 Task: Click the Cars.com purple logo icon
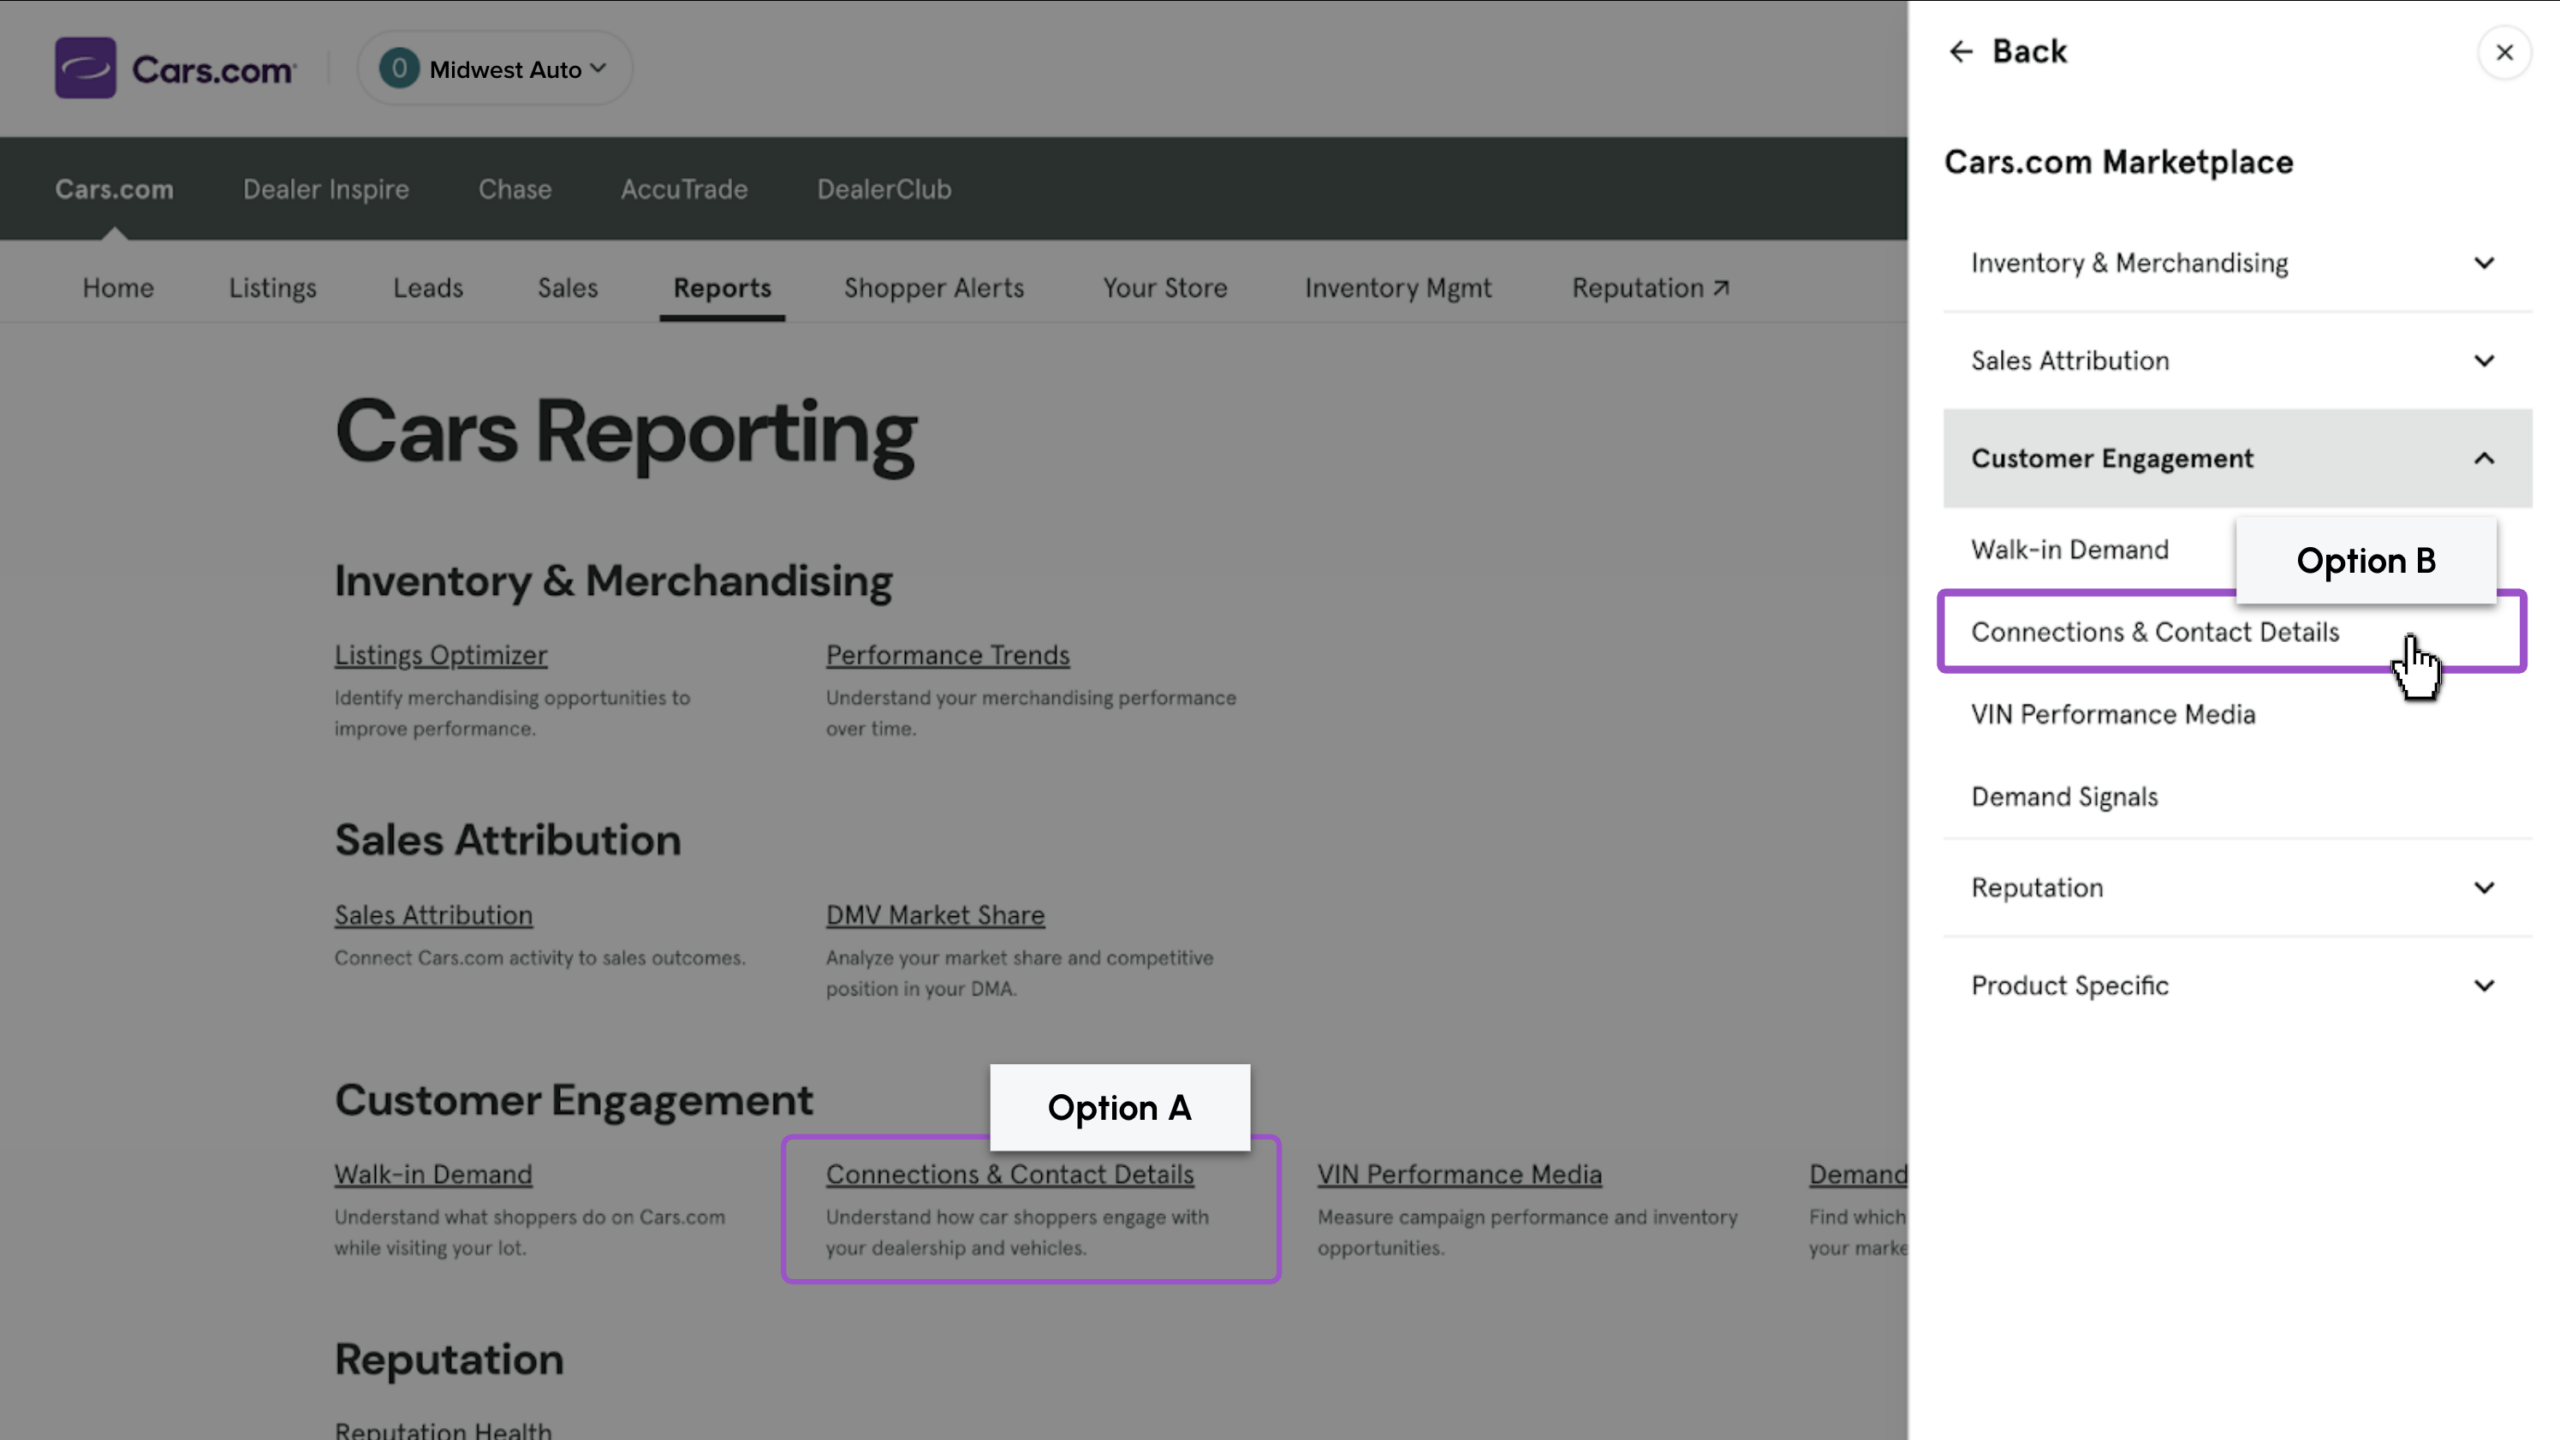[85, 68]
